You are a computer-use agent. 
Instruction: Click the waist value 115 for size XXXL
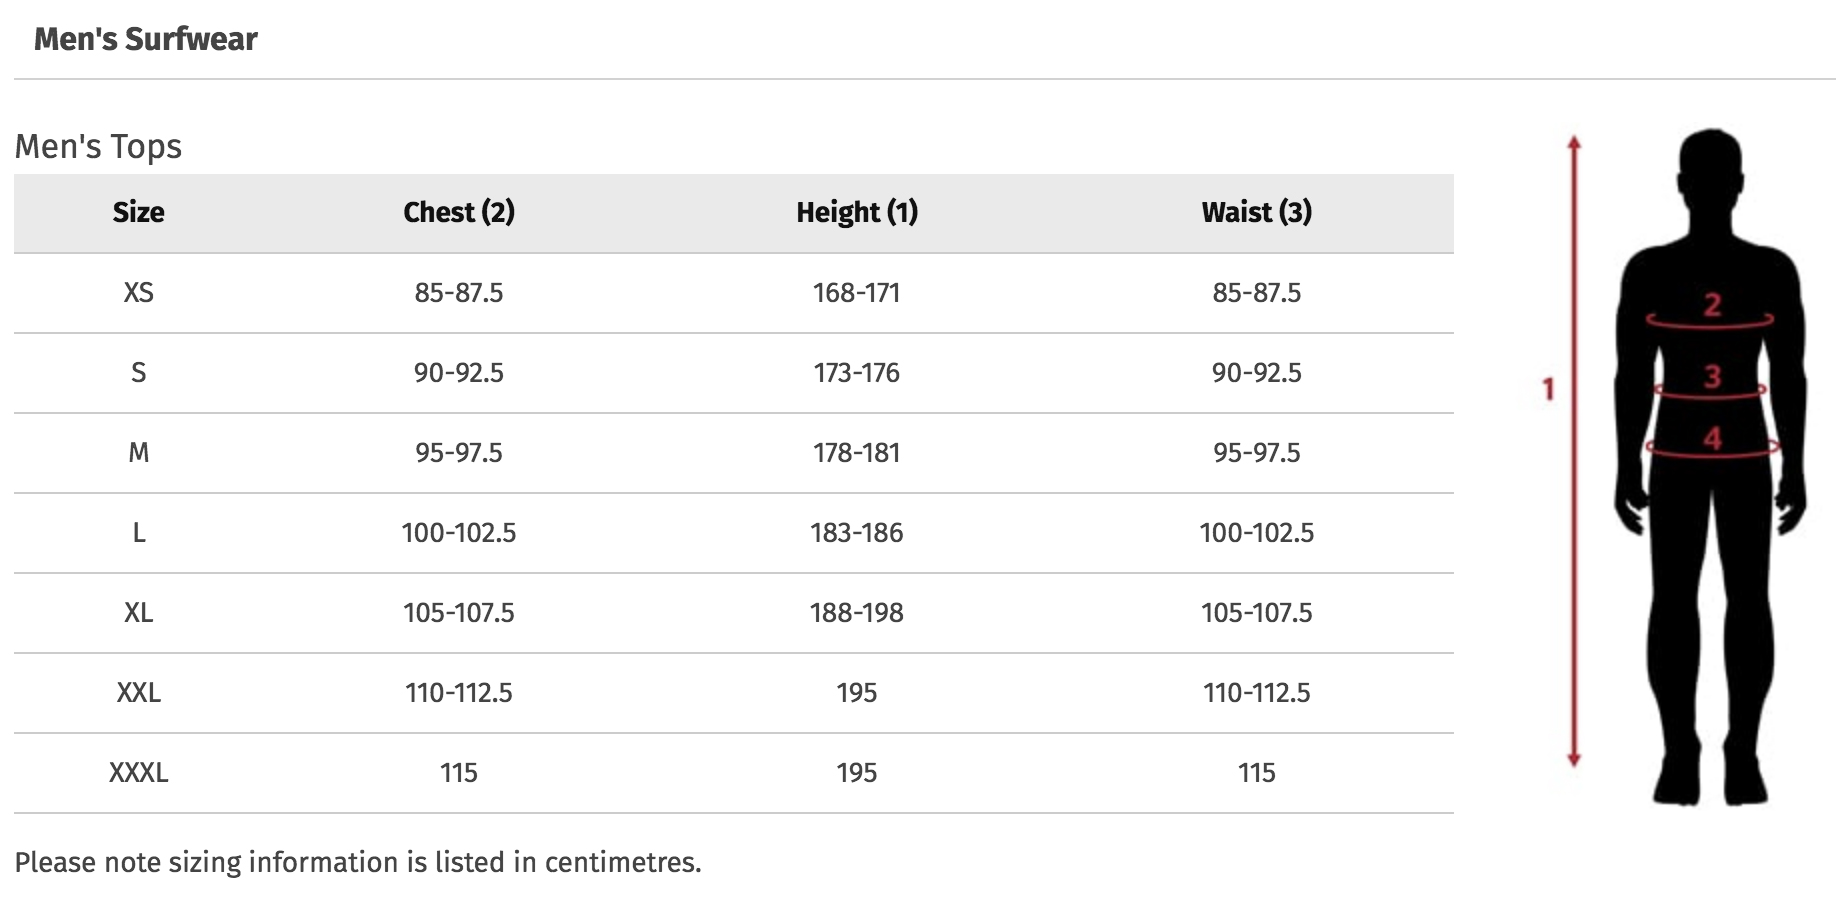coord(1257,772)
